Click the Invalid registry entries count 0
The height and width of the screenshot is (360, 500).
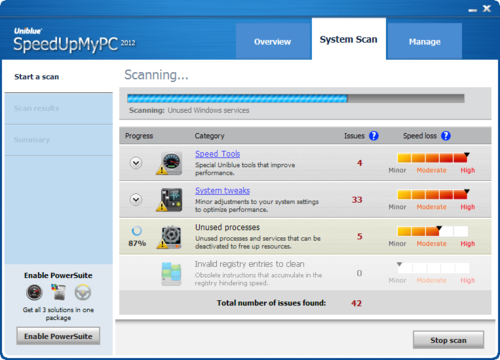coord(359,273)
